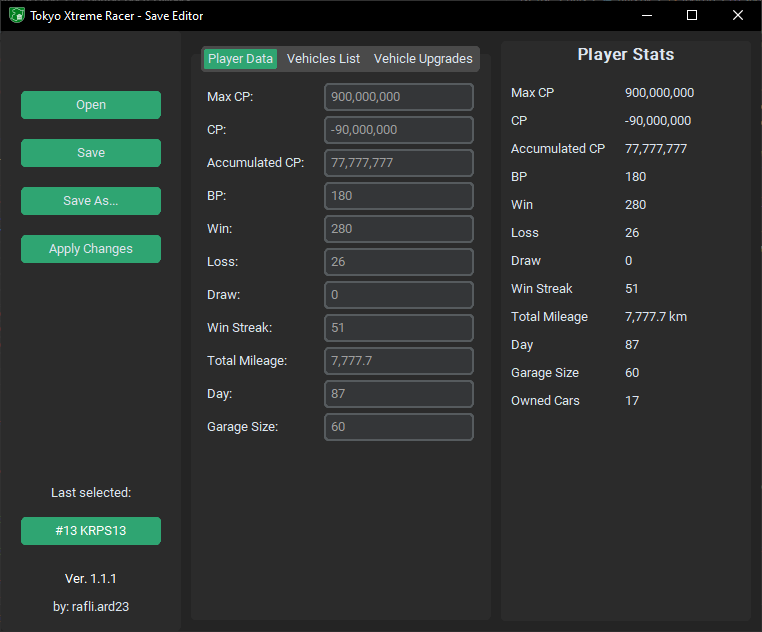Focus the Draw input field

(x=399, y=295)
